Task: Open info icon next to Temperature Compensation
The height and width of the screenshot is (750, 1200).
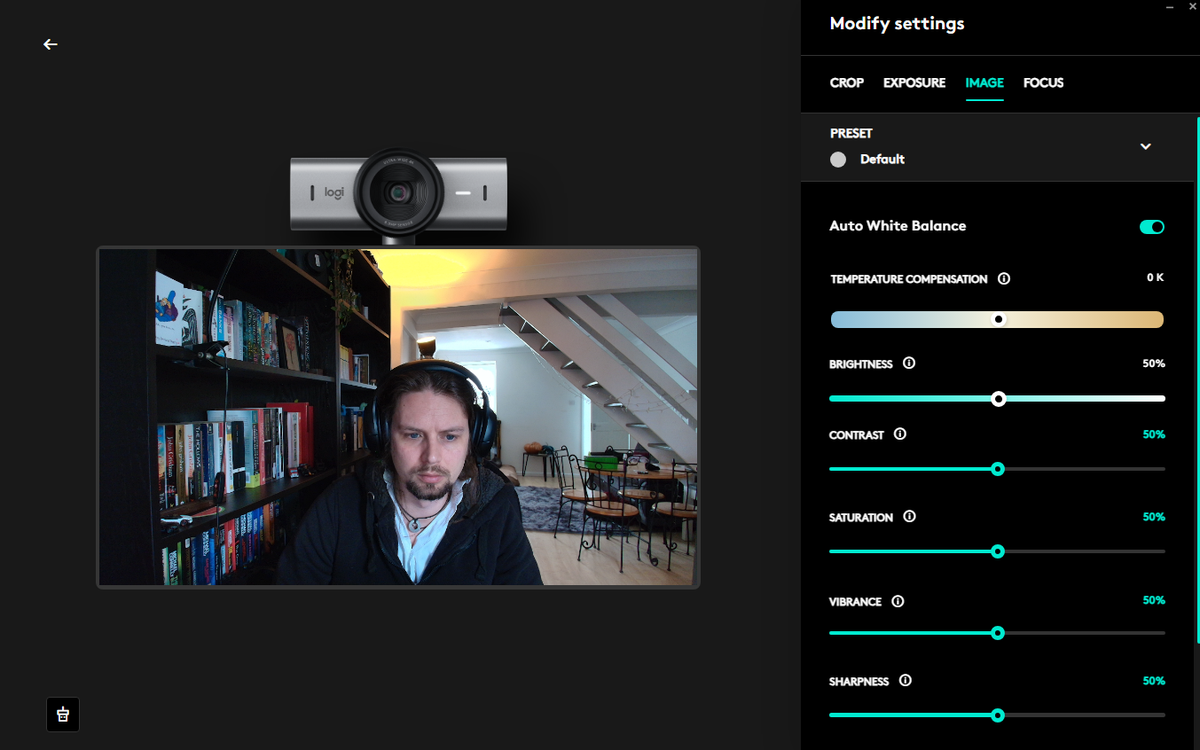Action: (1004, 279)
